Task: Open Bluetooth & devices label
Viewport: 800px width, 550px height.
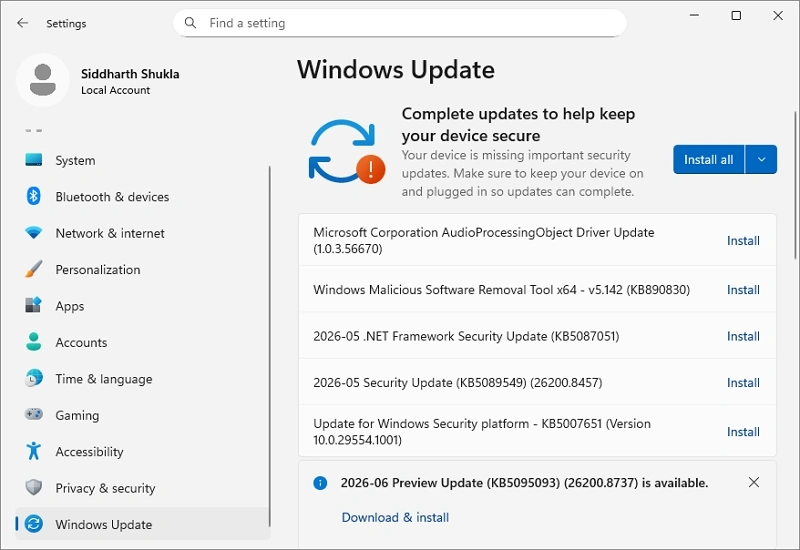Action: [x=112, y=196]
